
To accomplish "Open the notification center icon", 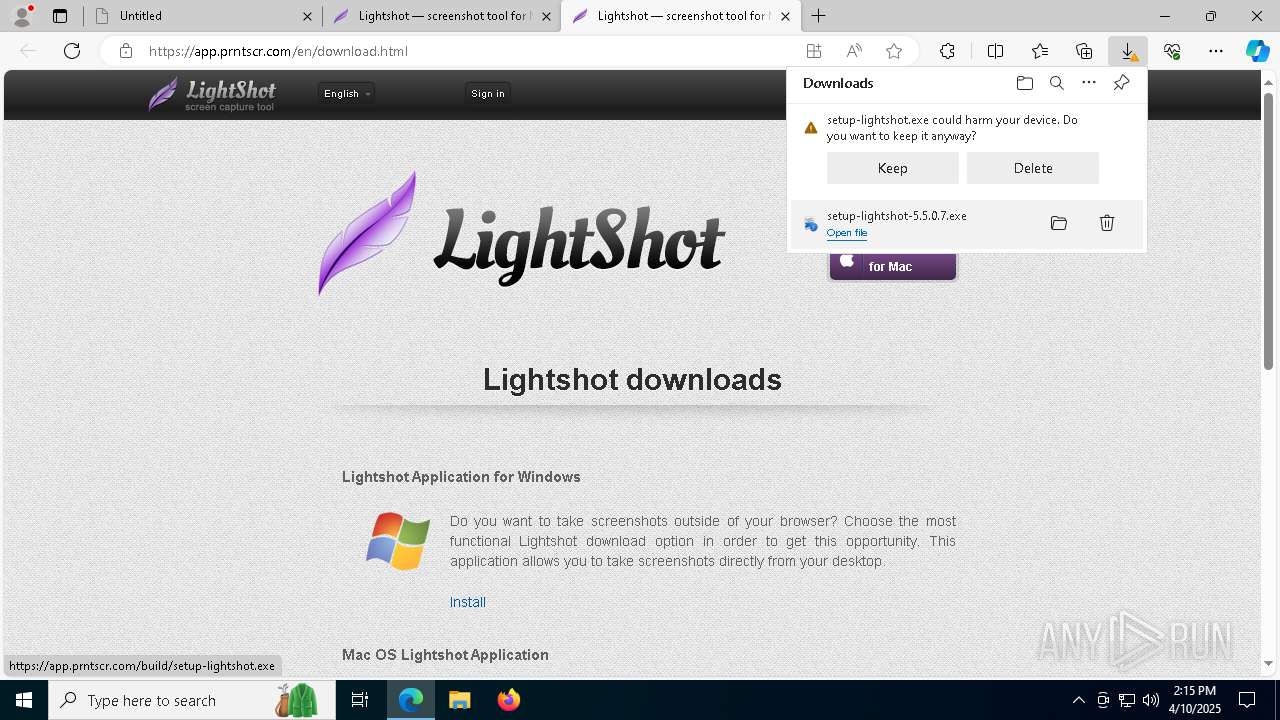I will 1247,700.
